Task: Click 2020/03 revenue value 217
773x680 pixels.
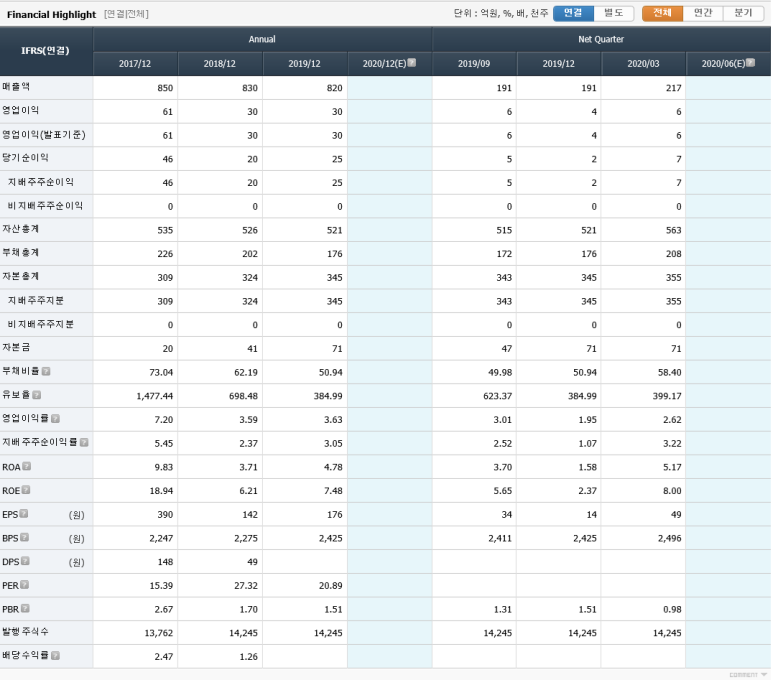Action: [x=673, y=88]
